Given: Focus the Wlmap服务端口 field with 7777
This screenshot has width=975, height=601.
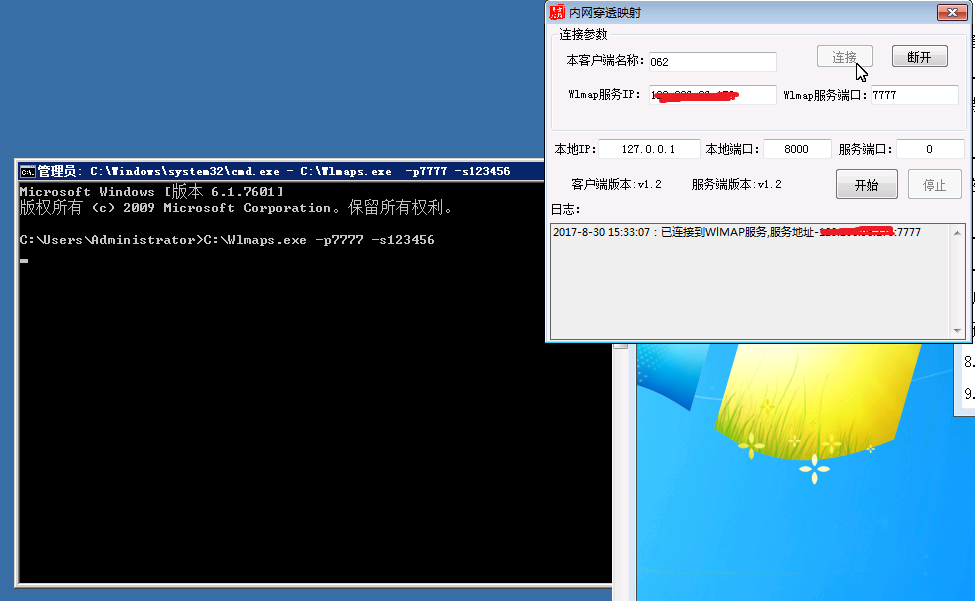Looking at the screenshot, I should coord(914,95).
